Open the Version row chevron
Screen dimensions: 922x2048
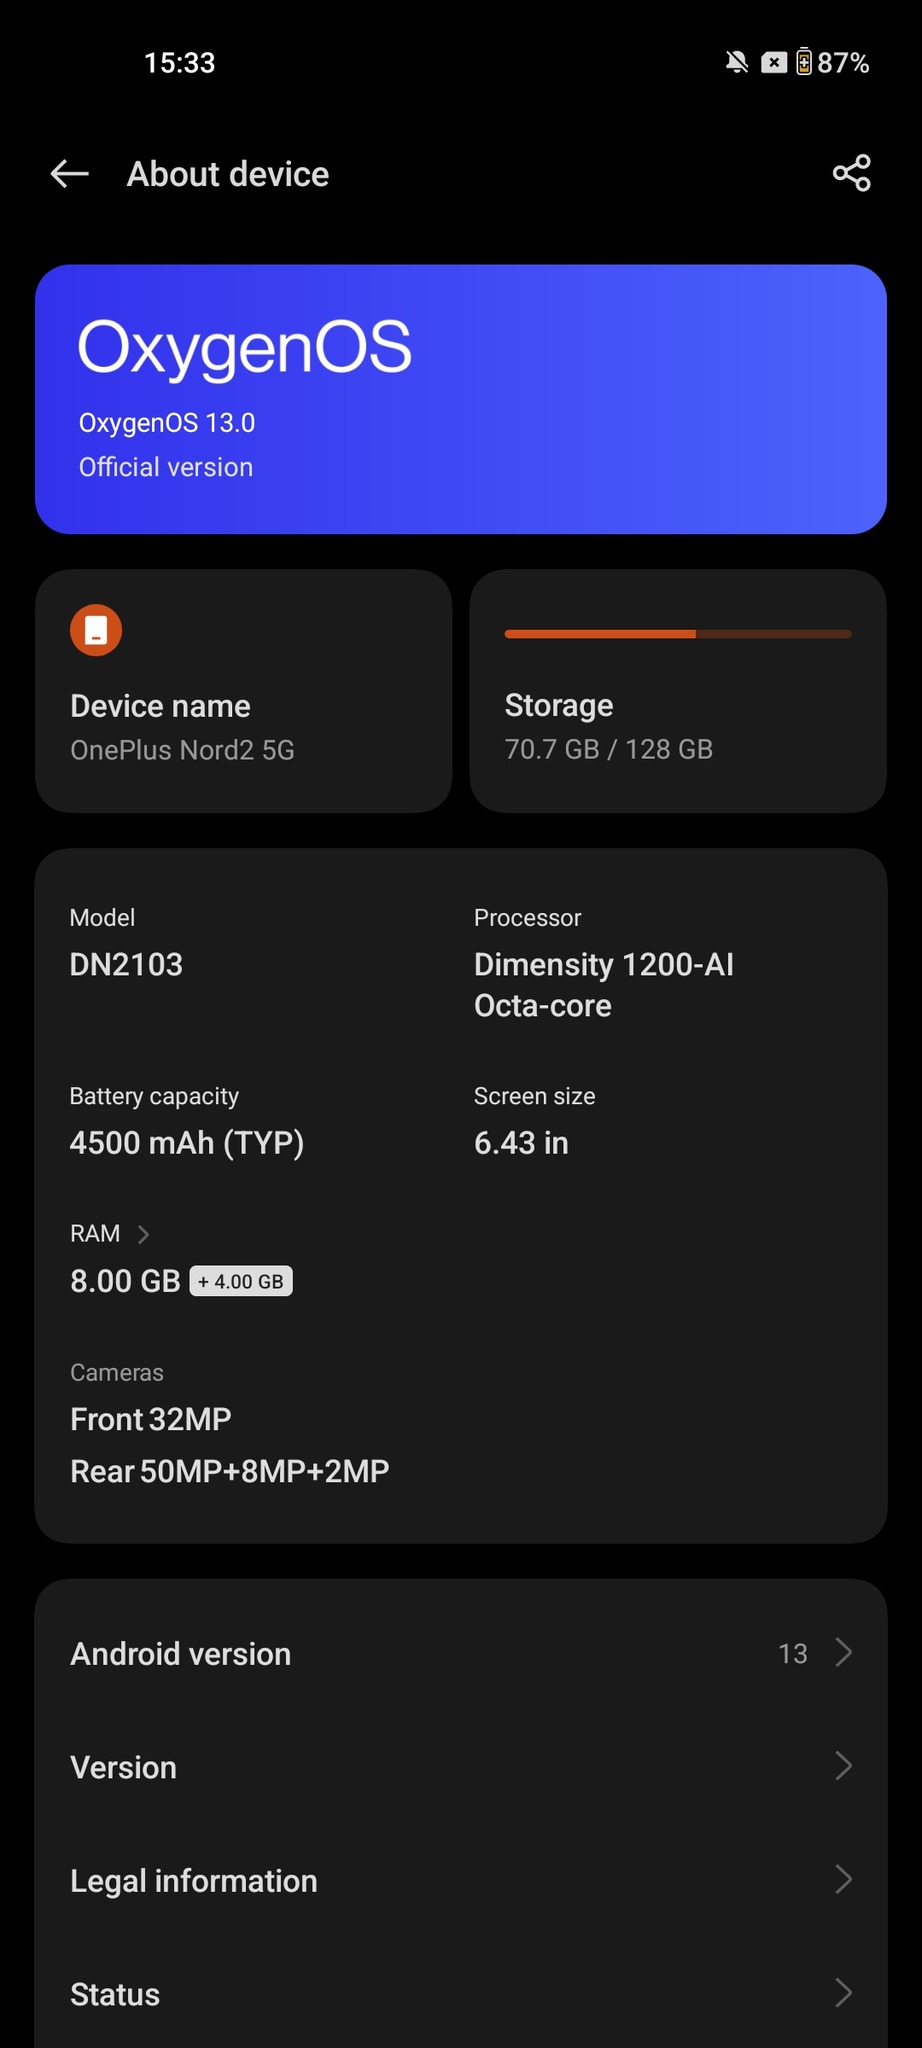[844, 1766]
